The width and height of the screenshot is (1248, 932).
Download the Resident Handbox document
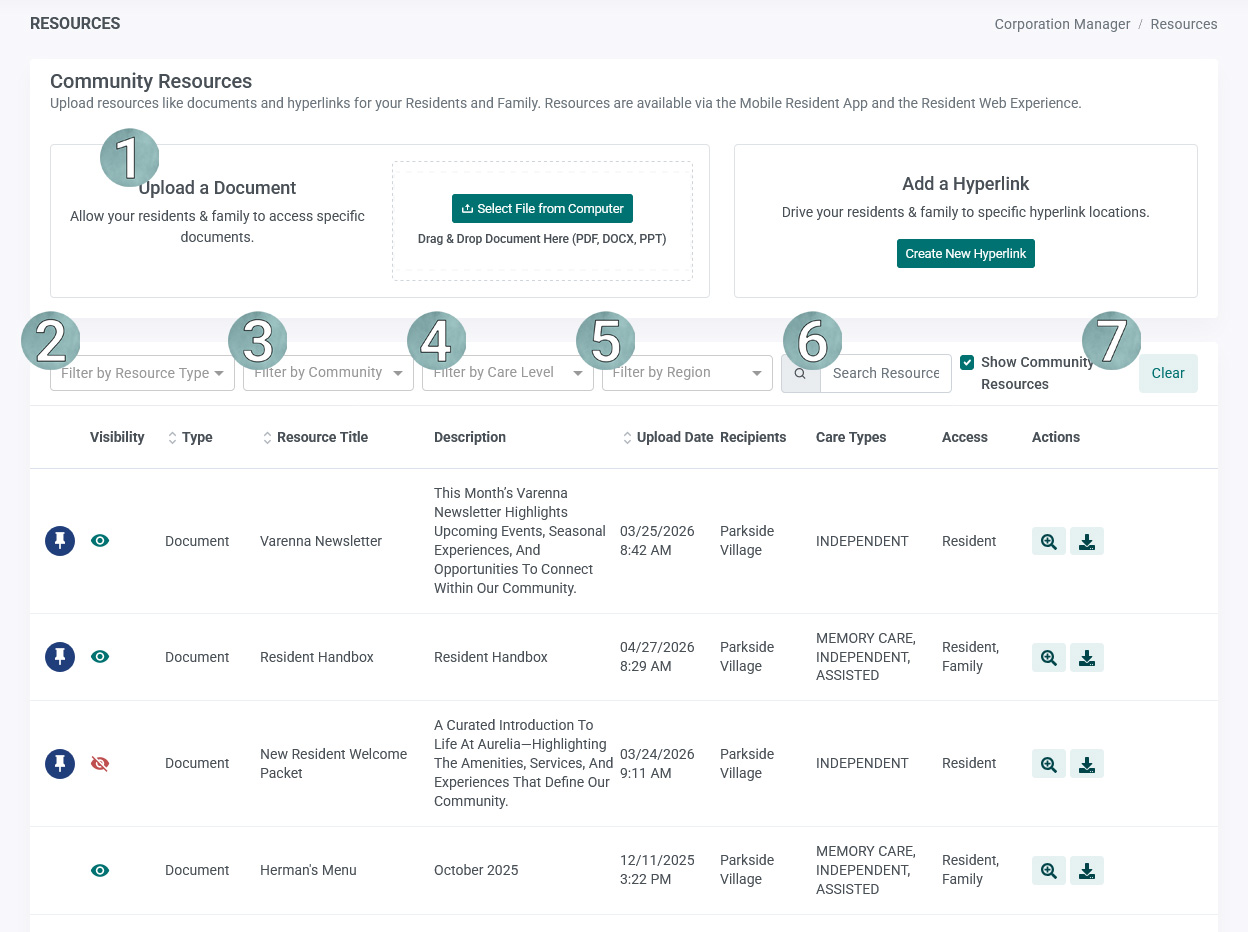click(1087, 657)
